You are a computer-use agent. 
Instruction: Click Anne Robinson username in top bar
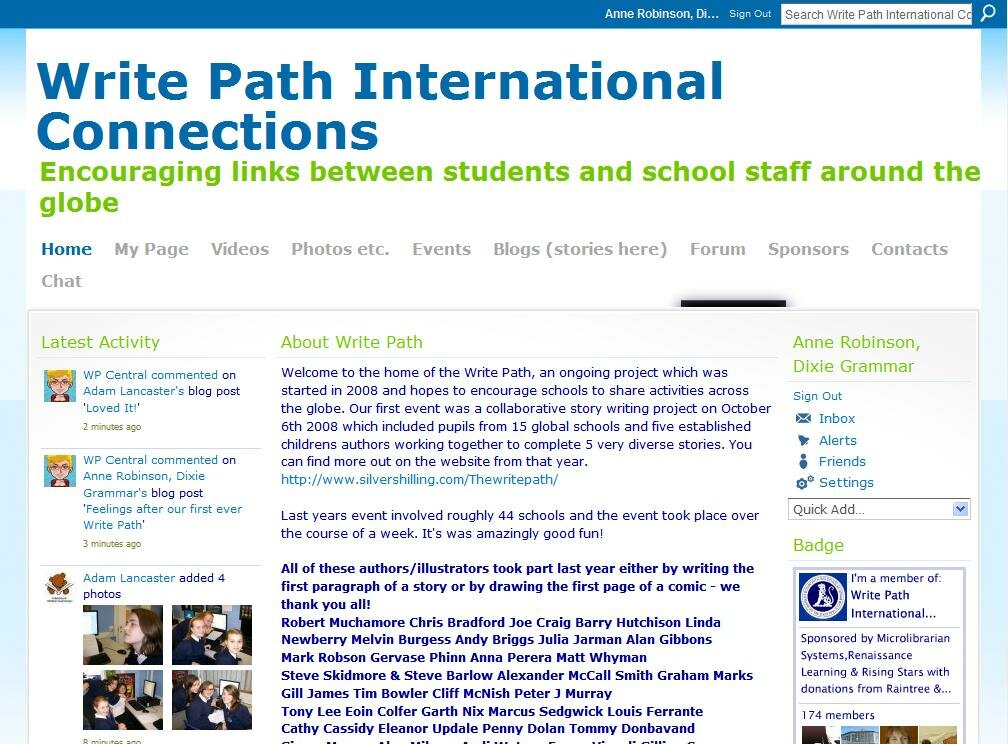[661, 14]
